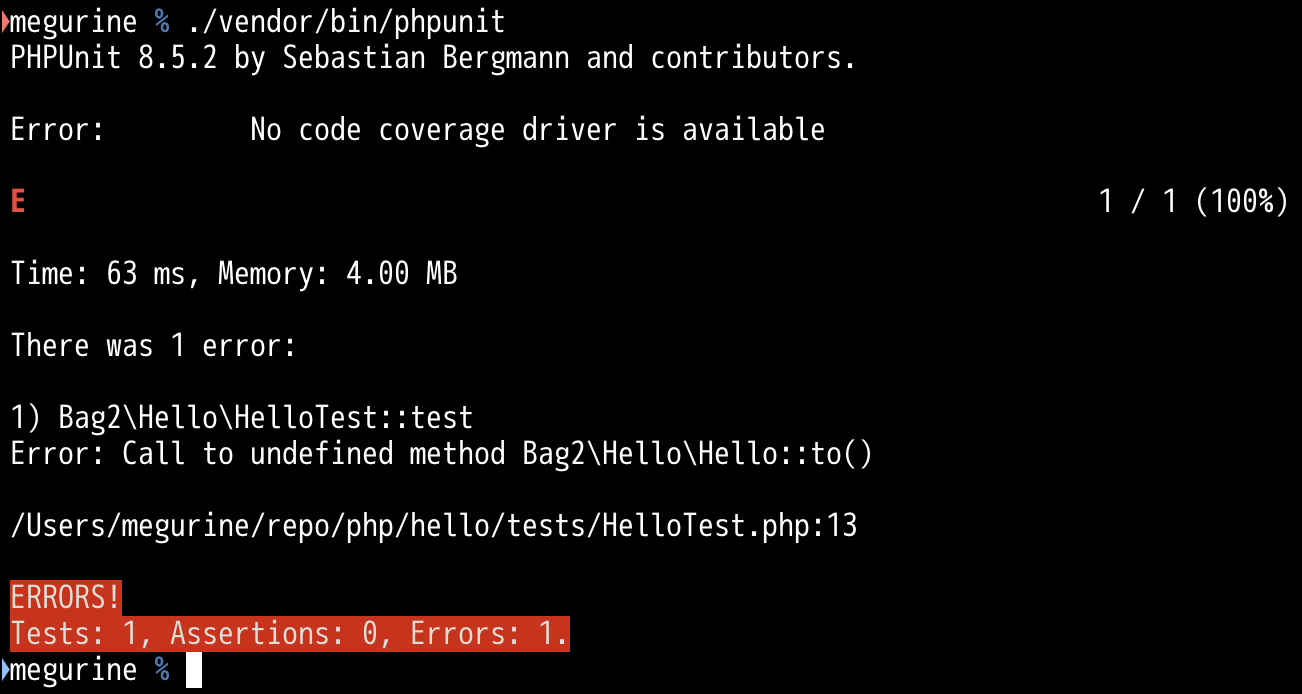Click the red E test result indicator

[18, 201]
